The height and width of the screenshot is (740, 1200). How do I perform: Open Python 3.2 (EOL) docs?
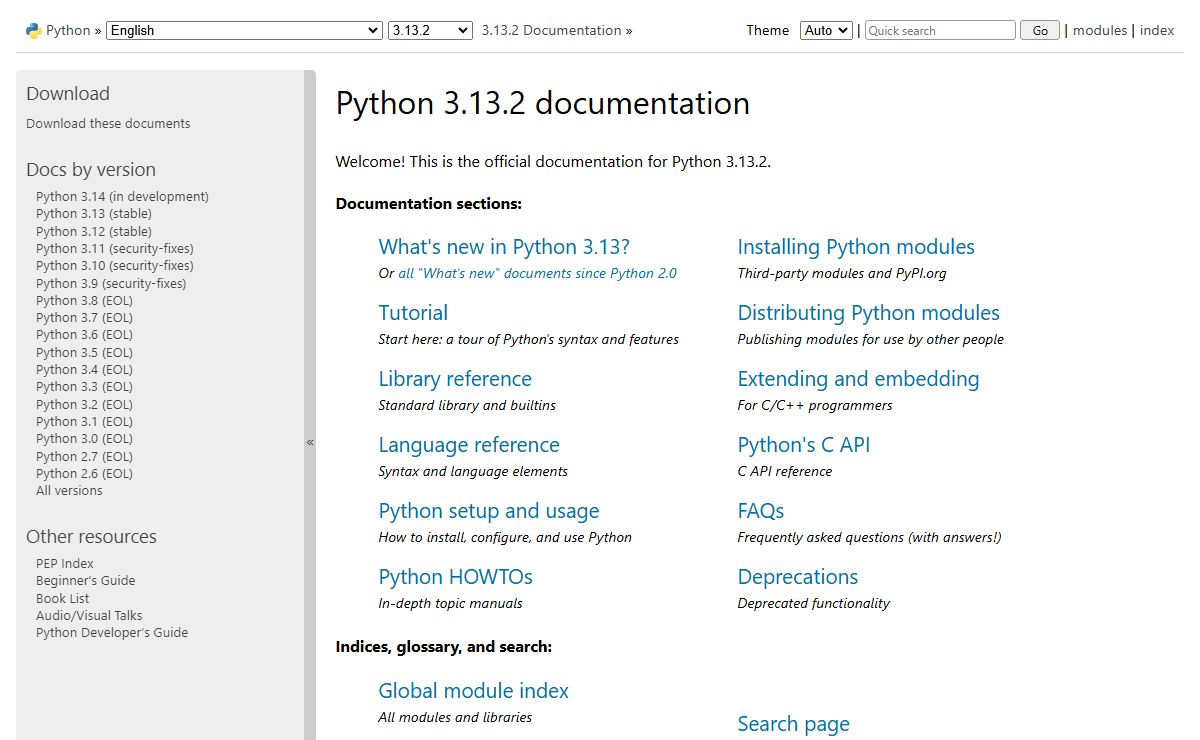pyautogui.click(x=84, y=404)
